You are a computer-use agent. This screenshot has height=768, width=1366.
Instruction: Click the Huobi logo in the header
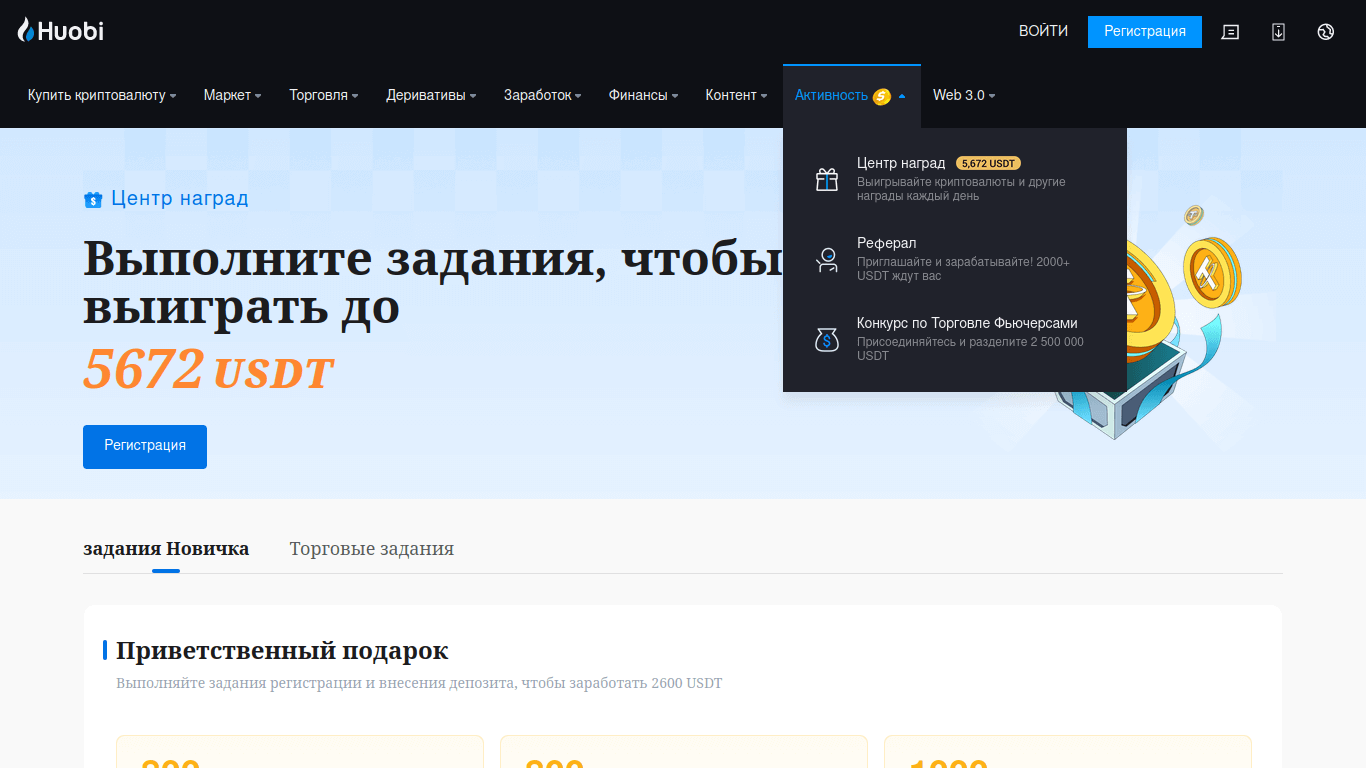click(60, 31)
